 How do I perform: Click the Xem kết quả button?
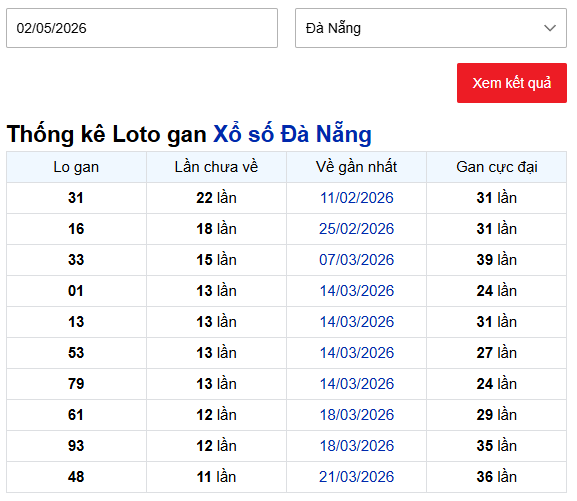click(511, 83)
